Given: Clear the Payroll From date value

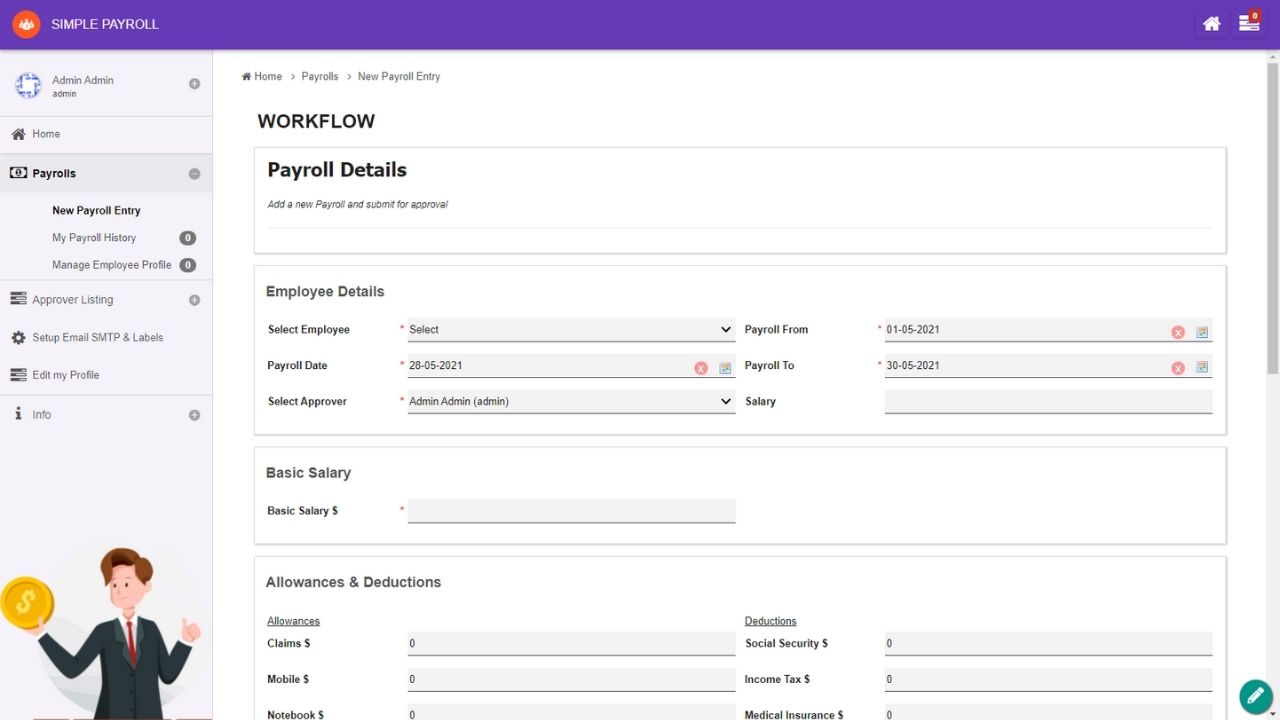Looking at the screenshot, I should coord(1178,332).
